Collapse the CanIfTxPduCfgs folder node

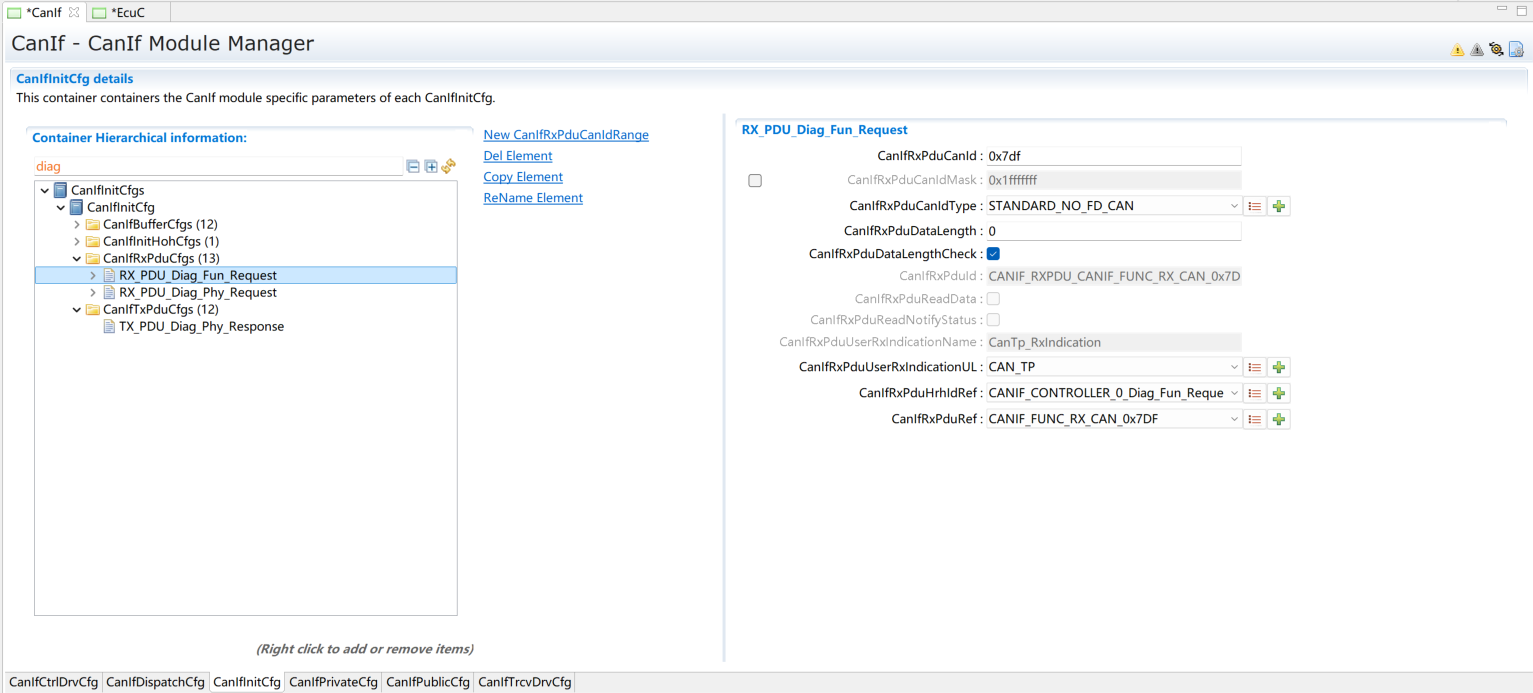point(77,310)
